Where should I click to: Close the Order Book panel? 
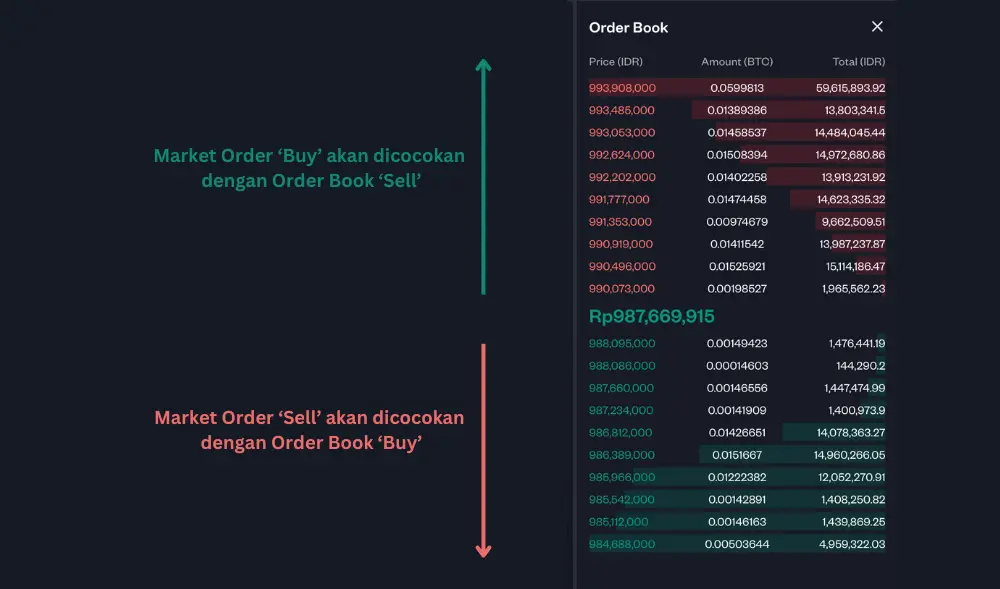[877, 27]
